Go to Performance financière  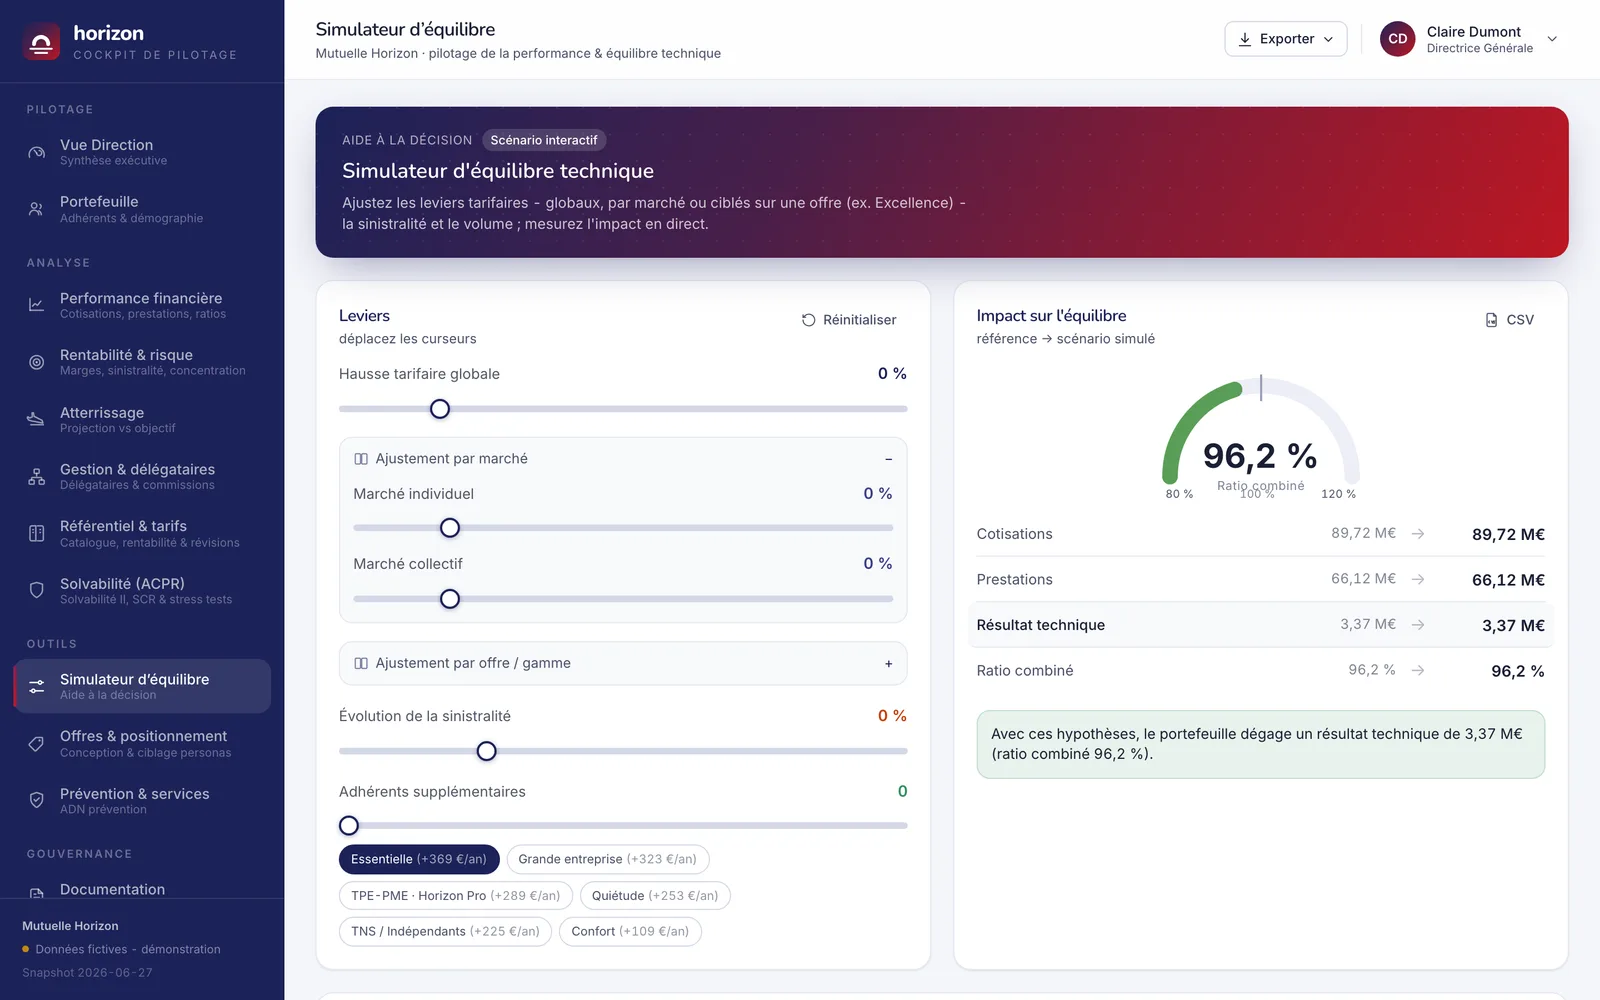tap(142, 305)
